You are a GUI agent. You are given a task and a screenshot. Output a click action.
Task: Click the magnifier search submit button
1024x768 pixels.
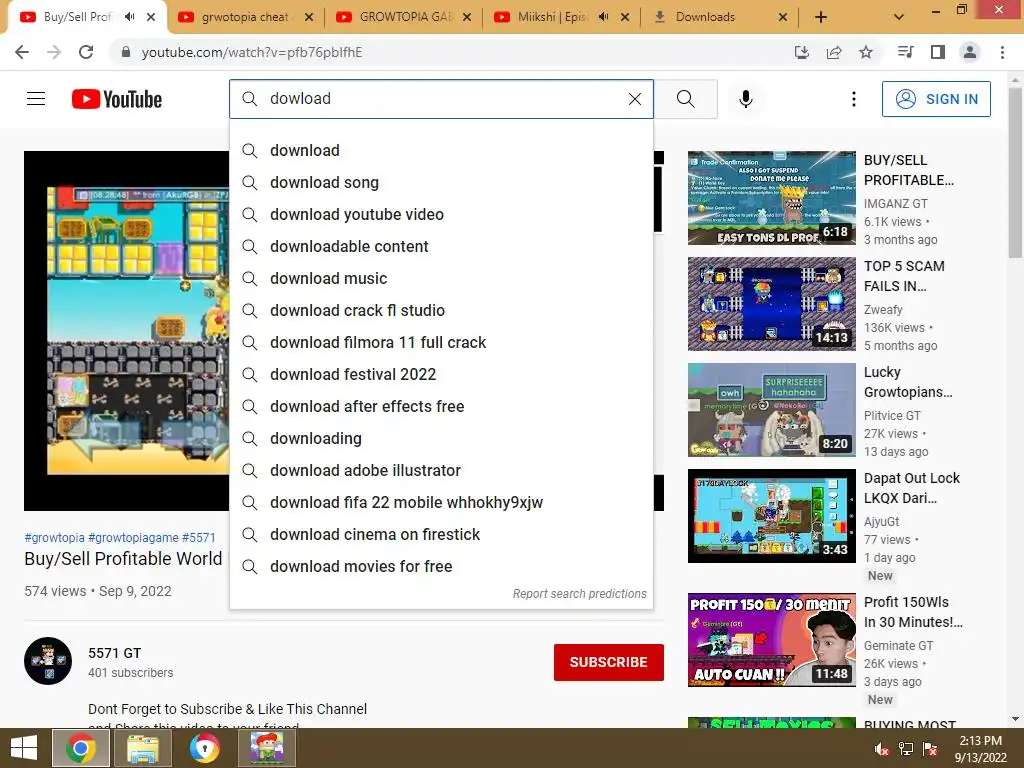pyautogui.click(x=686, y=99)
